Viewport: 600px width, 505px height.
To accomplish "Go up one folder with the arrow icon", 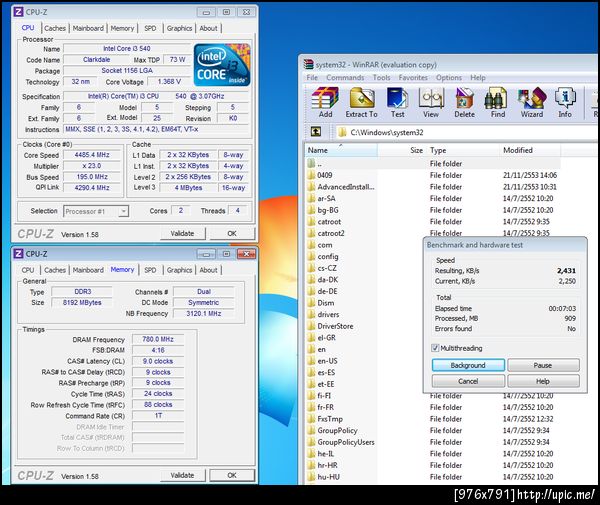I will coord(316,132).
